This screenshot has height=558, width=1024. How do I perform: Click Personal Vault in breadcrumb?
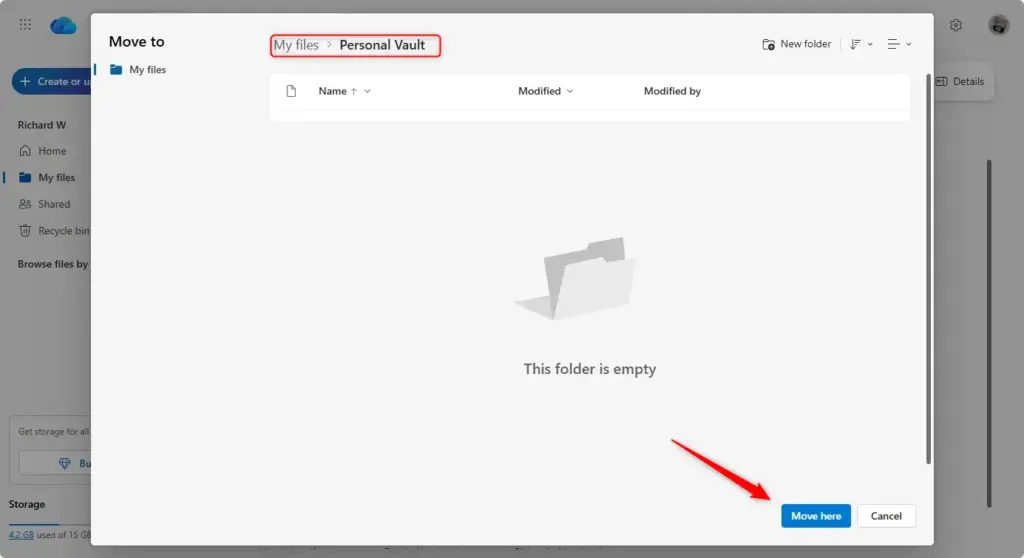(382, 45)
